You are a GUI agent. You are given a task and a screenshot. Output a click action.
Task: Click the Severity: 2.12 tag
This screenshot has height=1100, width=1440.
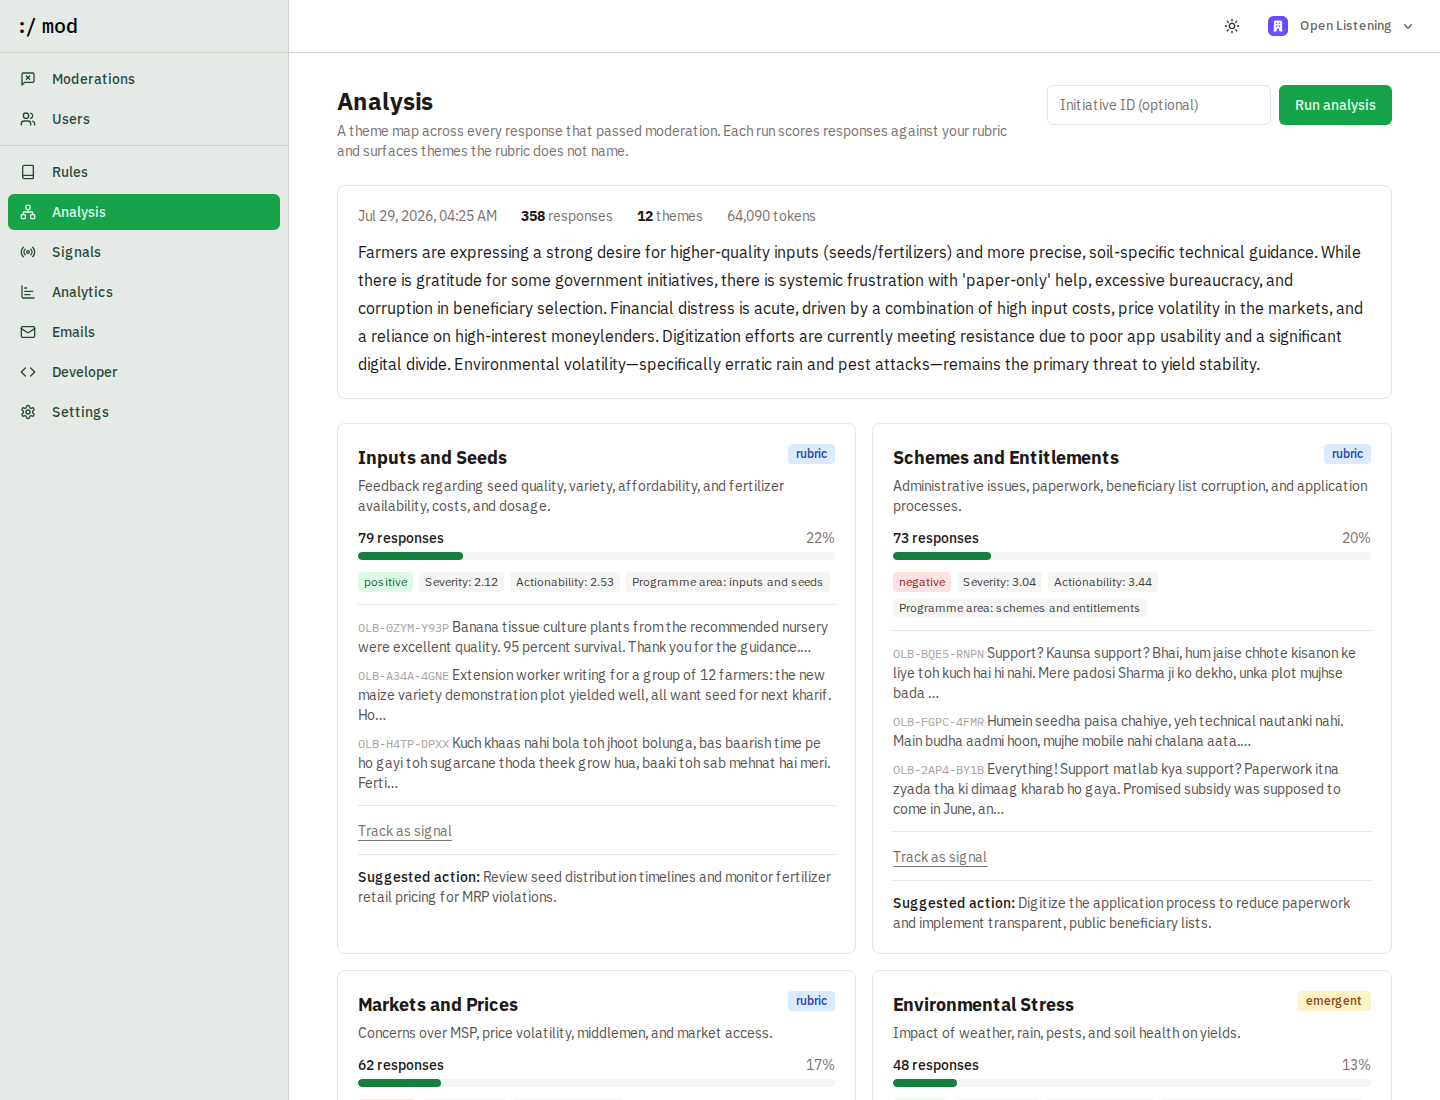coord(461,582)
